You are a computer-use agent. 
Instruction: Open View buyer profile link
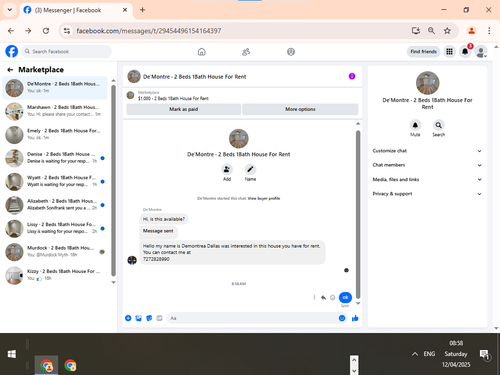264,198
